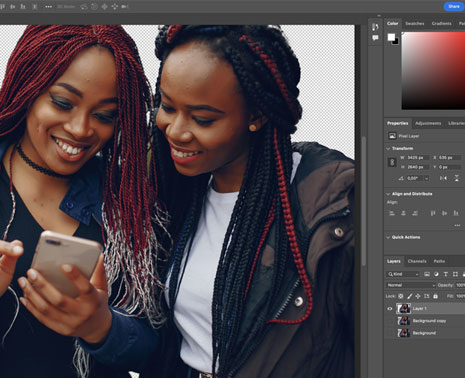The image size is (465, 378).
Task: Open the Normal blend mode dropdown
Action: pyautogui.click(x=411, y=285)
